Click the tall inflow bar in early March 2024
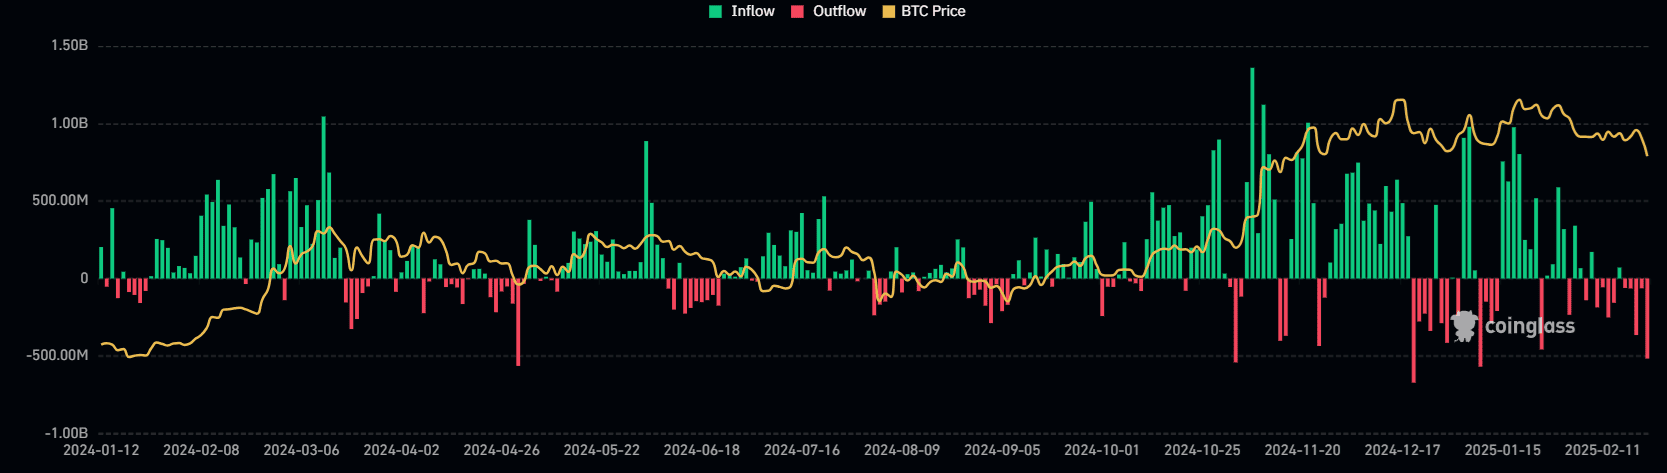This screenshot has height=473, width=1667. point(323,197)
